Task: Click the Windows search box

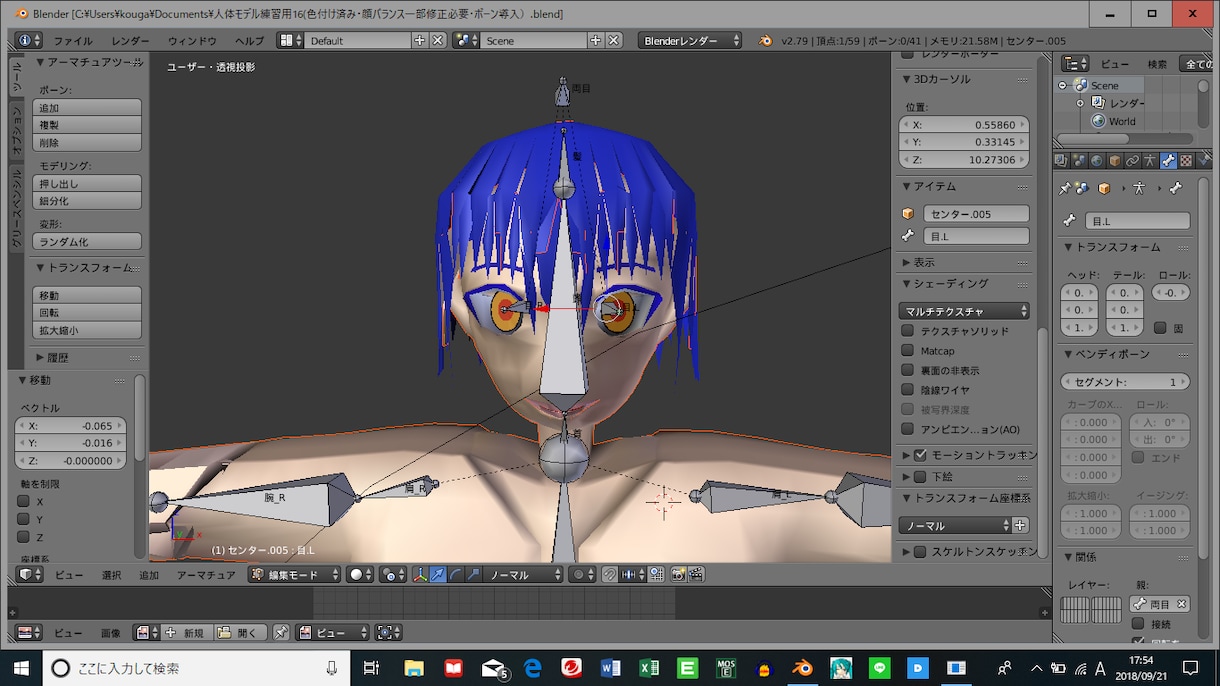Action: [x=195, y=668]
